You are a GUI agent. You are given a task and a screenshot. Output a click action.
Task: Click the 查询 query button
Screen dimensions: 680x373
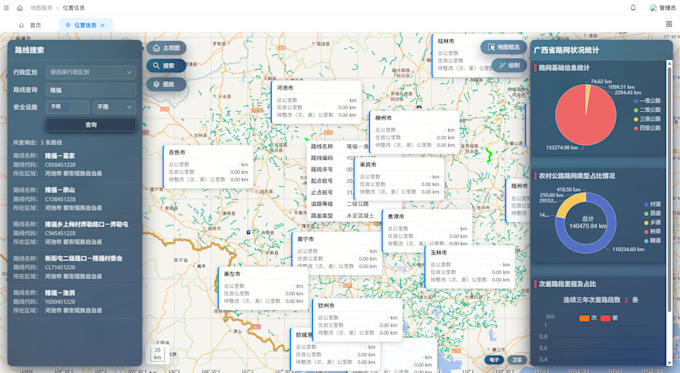91,125
